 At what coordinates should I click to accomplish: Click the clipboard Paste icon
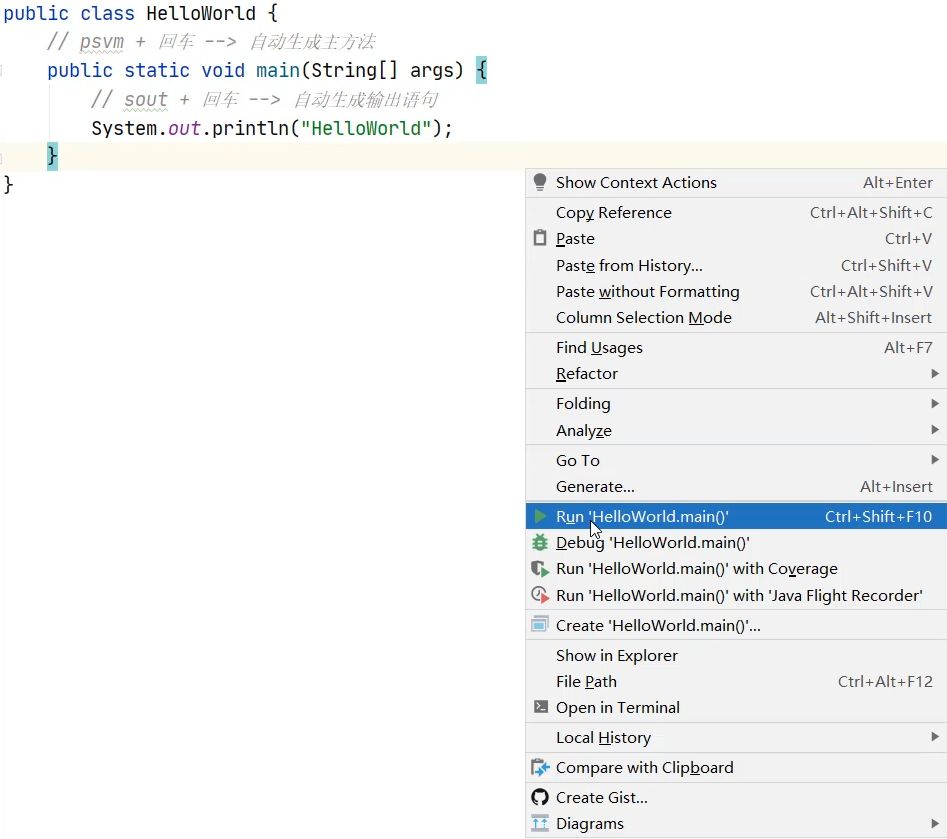coord(540,239)
